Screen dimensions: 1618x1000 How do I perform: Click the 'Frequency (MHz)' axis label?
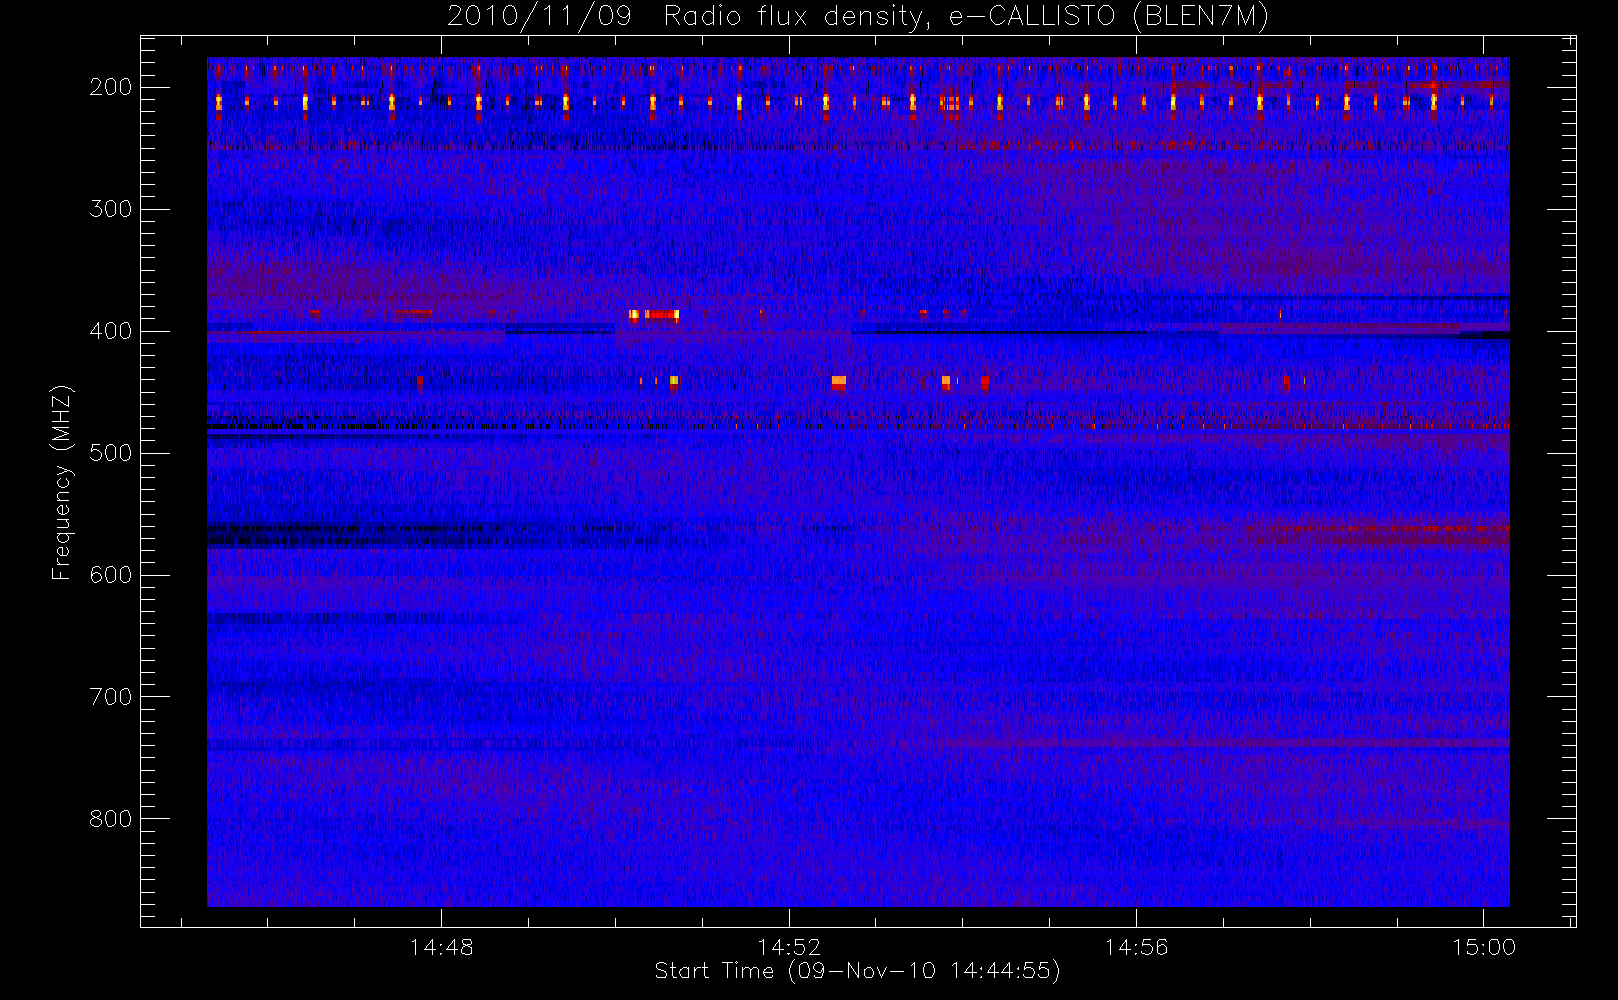point(62,482)
